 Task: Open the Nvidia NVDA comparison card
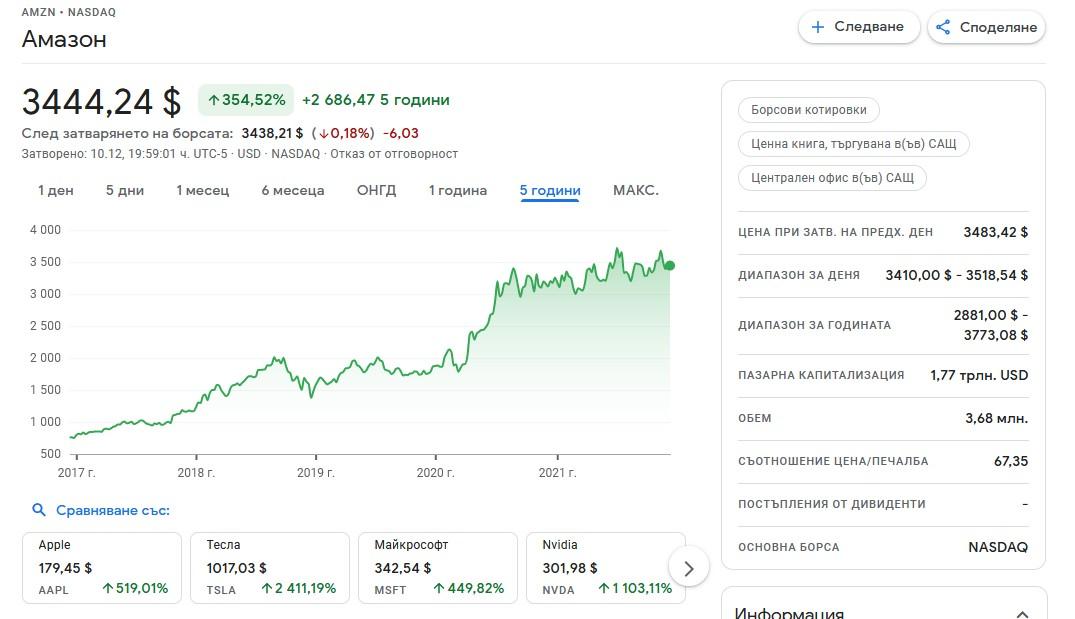pos(605,568)
